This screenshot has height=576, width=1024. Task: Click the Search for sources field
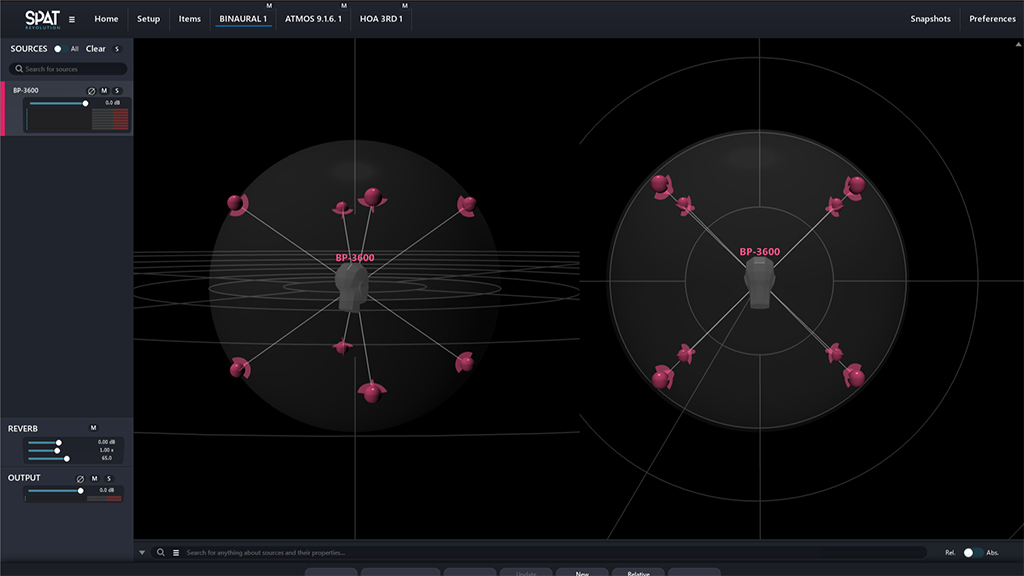click(70, 69)
